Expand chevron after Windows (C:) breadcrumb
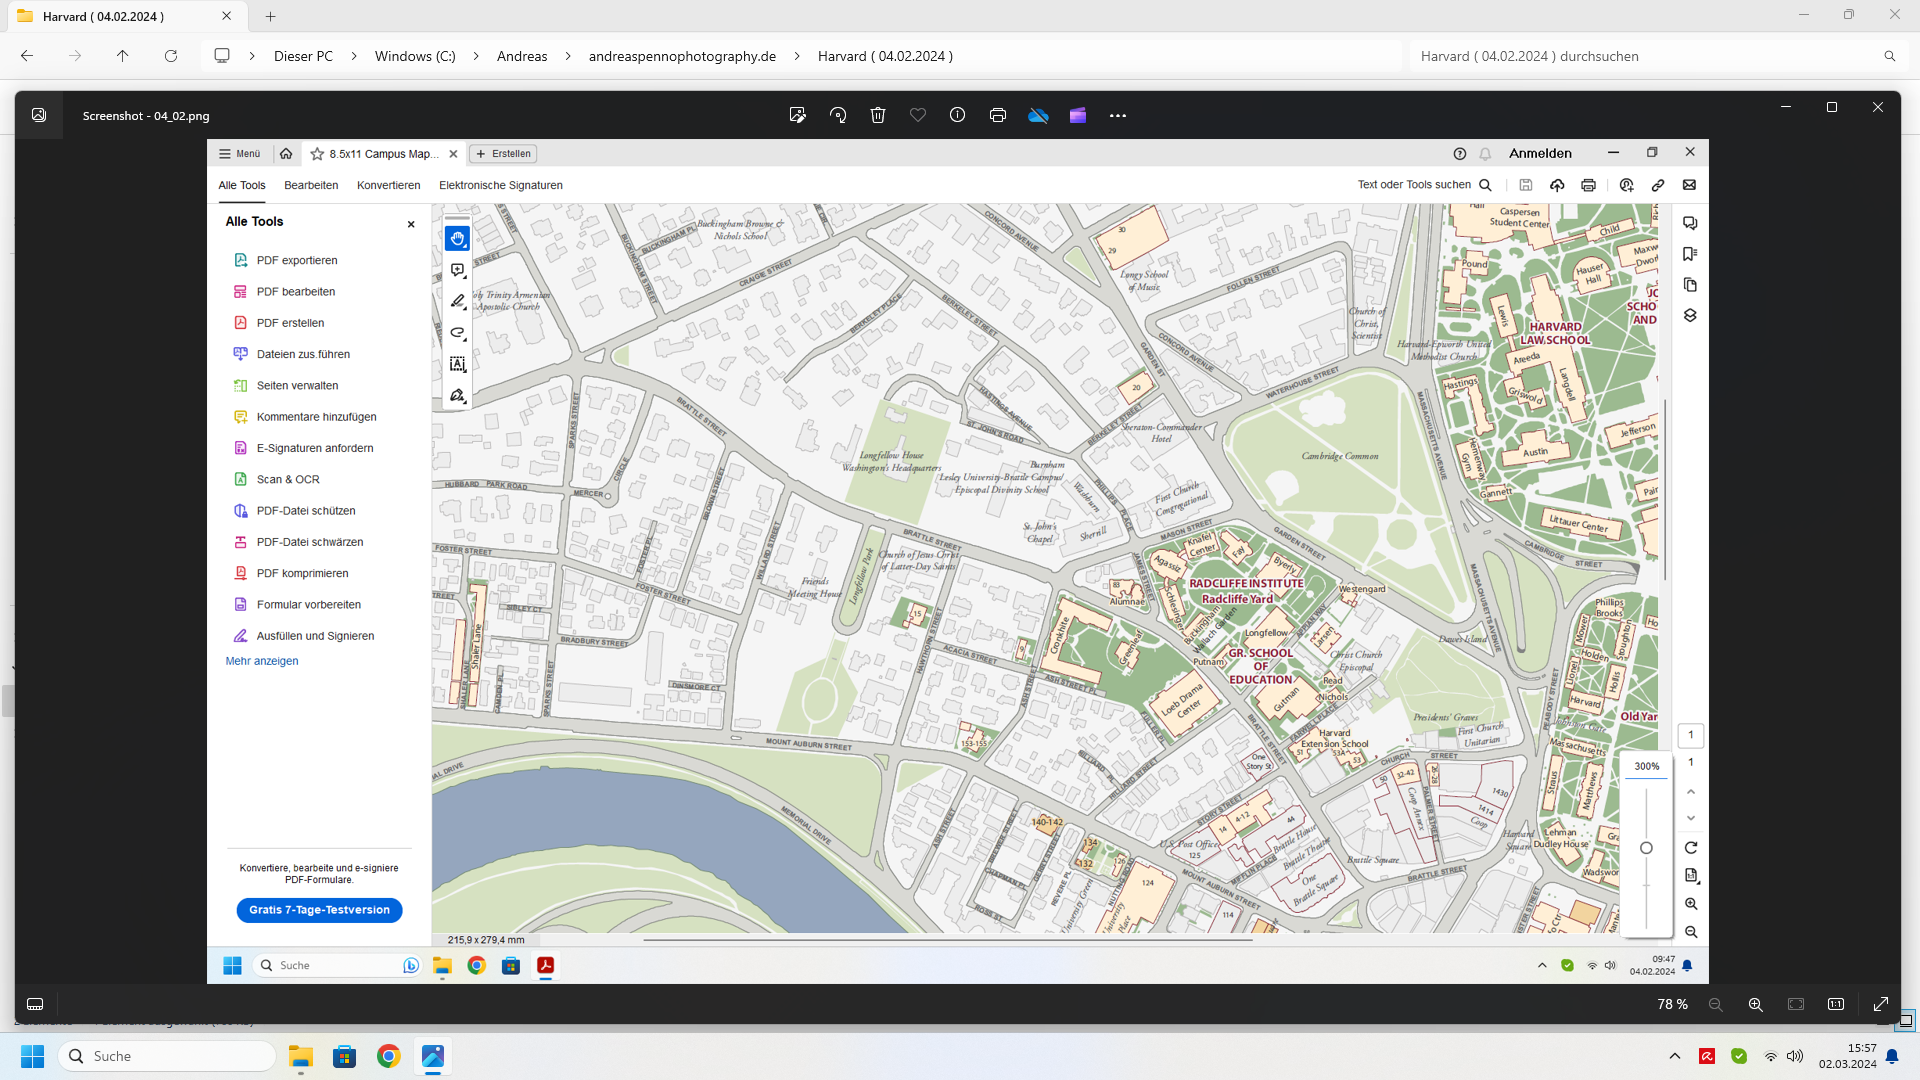The width and height of the screenshot is (1920, 1080). point(476,56)
